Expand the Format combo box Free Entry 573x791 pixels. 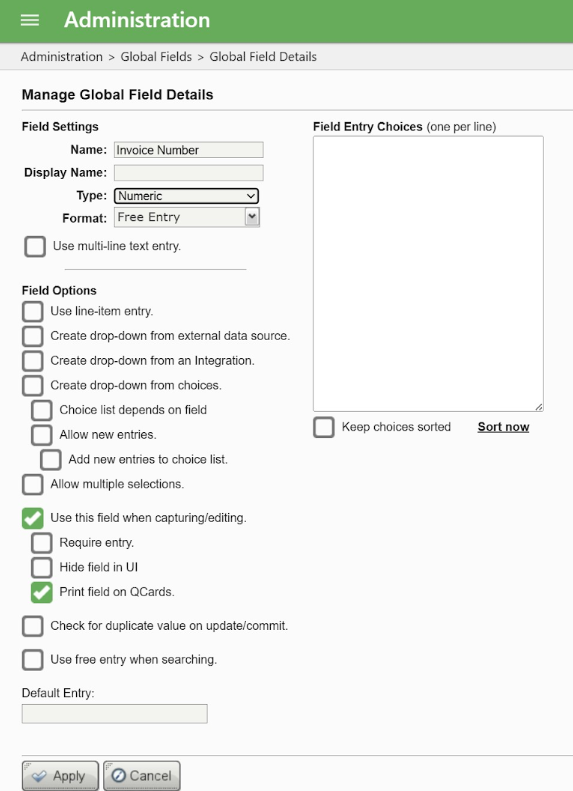coord(187,217)
